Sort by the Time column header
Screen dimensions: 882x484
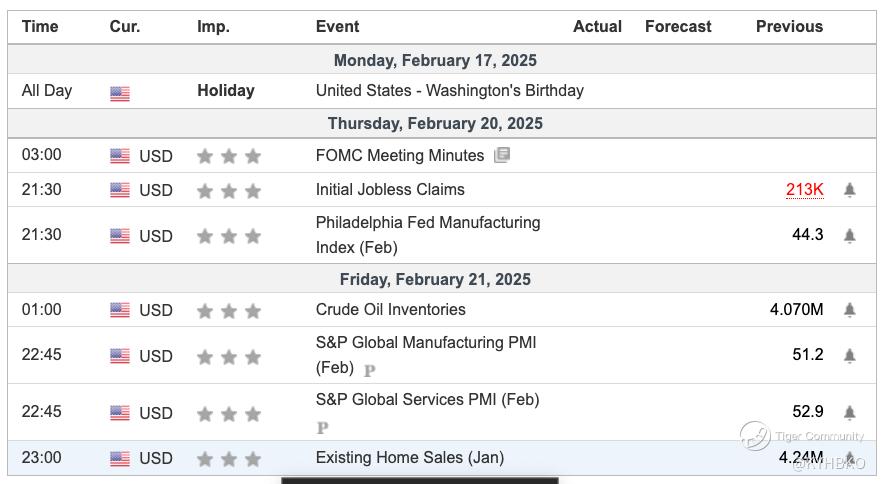[x=40, y=27]
